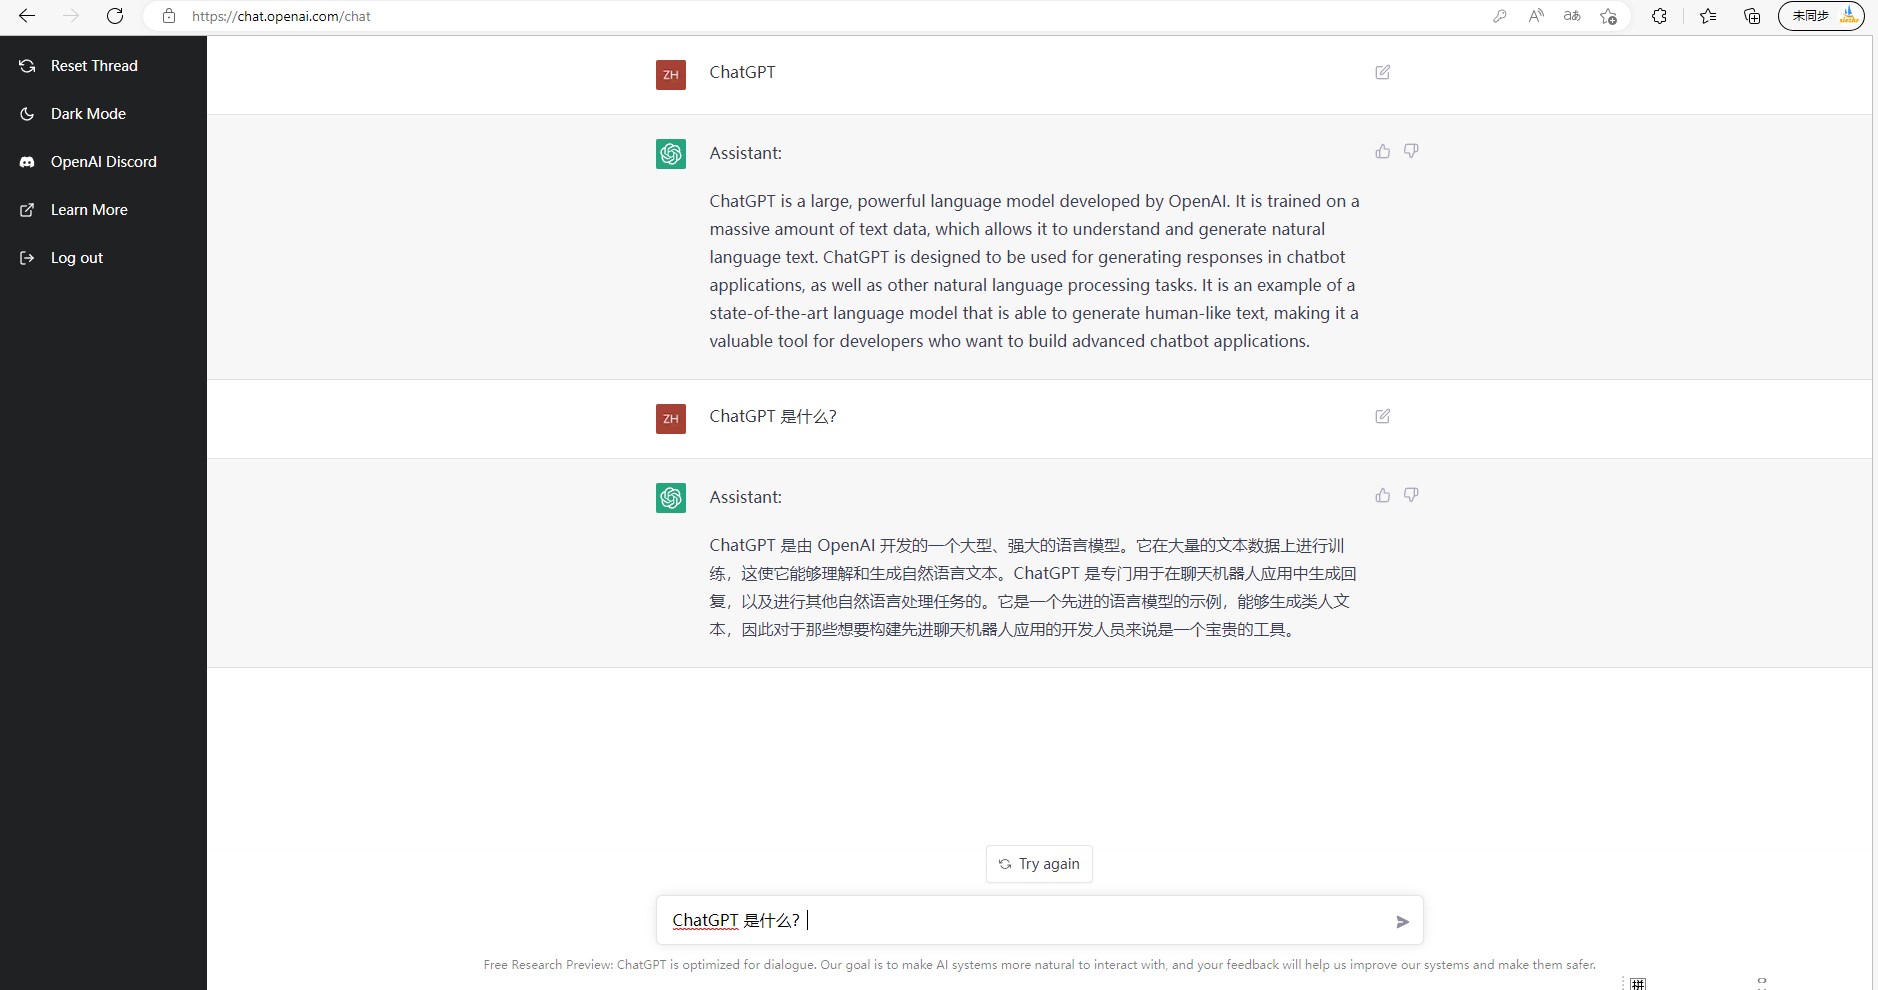Click the send message arrow icon

pos(1402,921)
